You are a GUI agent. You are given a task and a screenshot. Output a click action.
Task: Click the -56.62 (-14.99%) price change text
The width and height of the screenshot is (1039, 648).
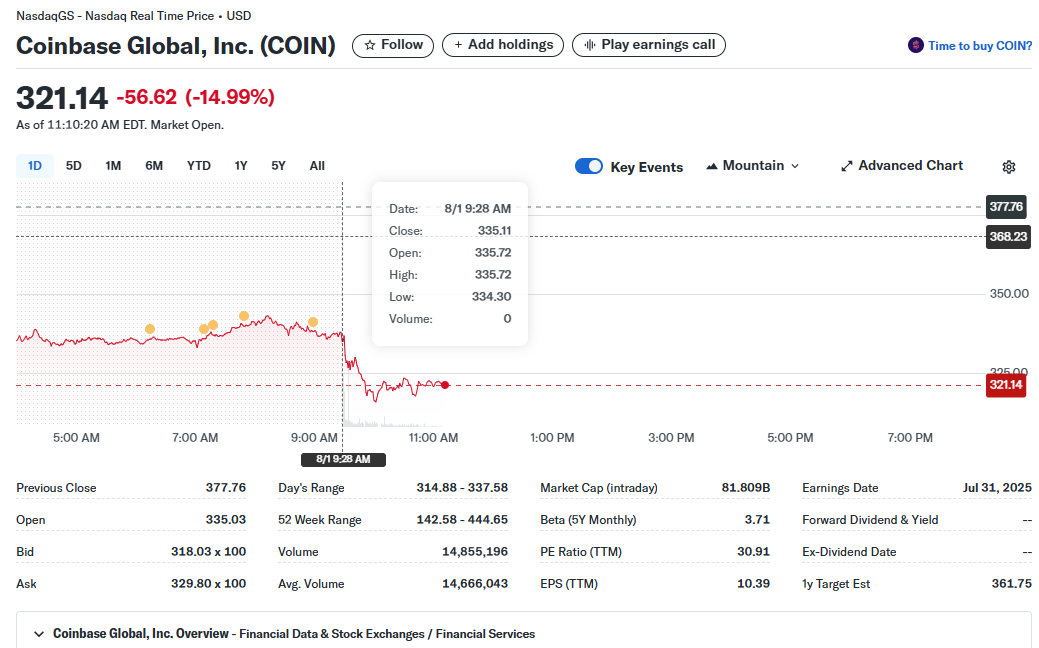[195, 97]
